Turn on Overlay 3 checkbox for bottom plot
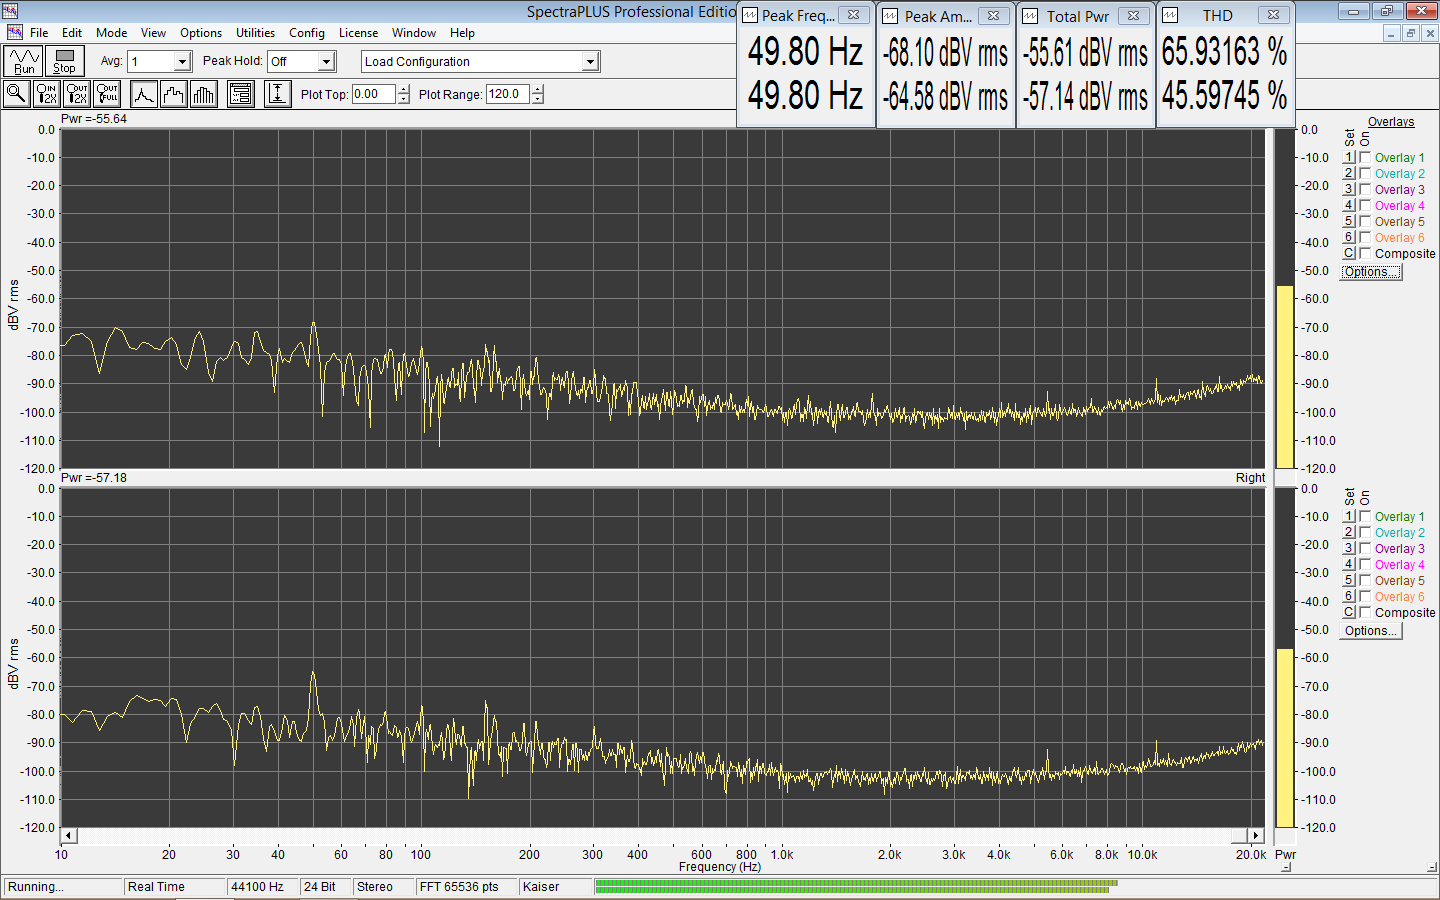Screen dimensions: 1440x900 point(1365,549)
